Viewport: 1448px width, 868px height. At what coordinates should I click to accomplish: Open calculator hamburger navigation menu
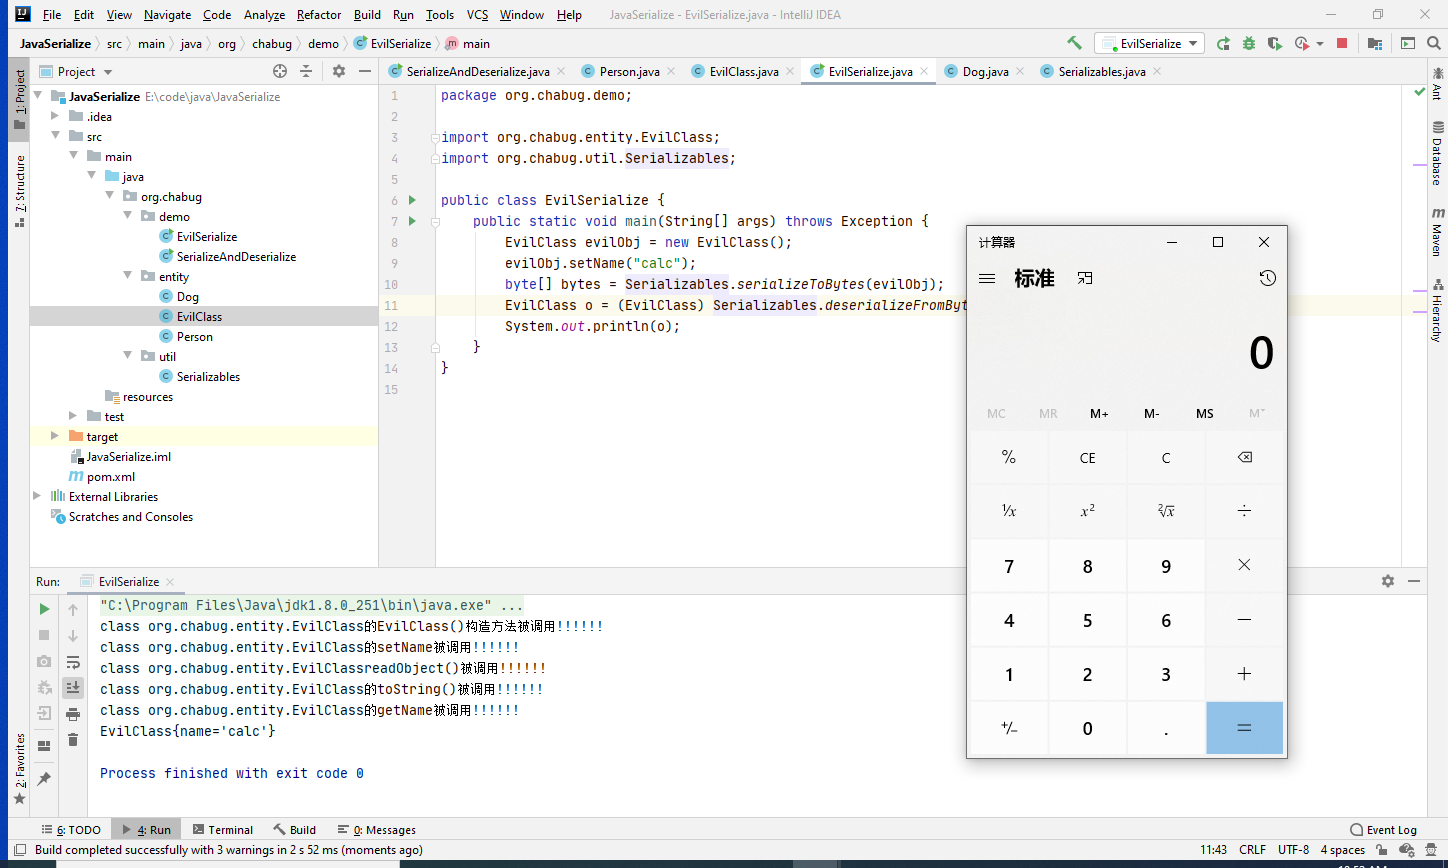(987, 279)
